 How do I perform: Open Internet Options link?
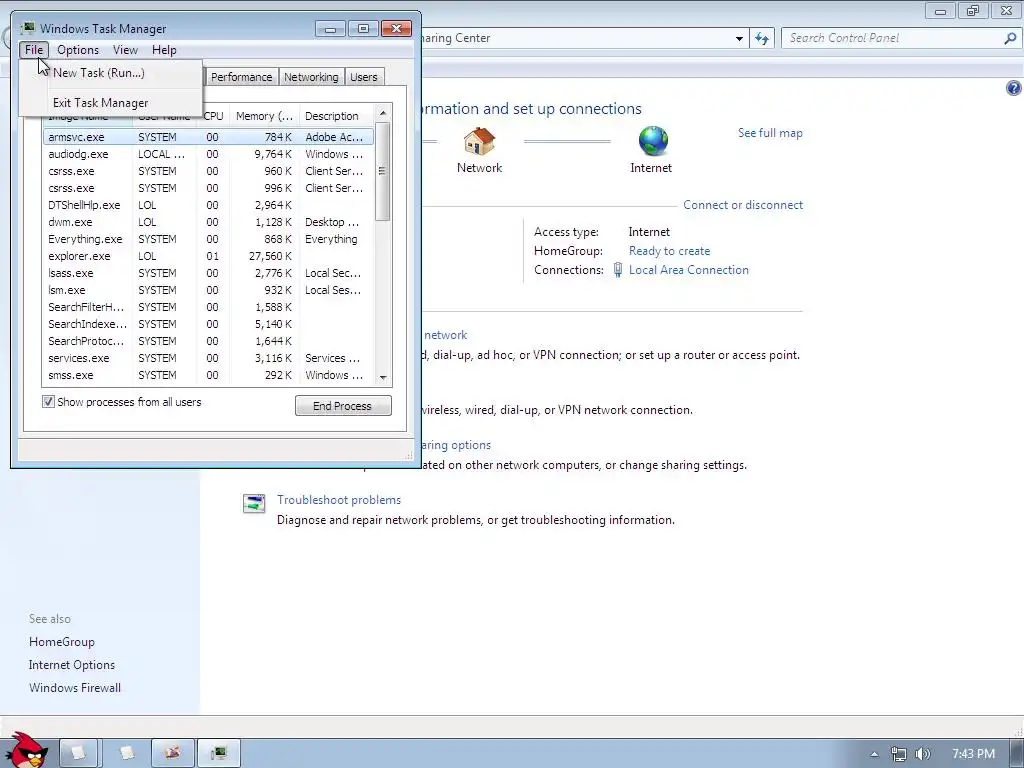click(x=72, y=665)
